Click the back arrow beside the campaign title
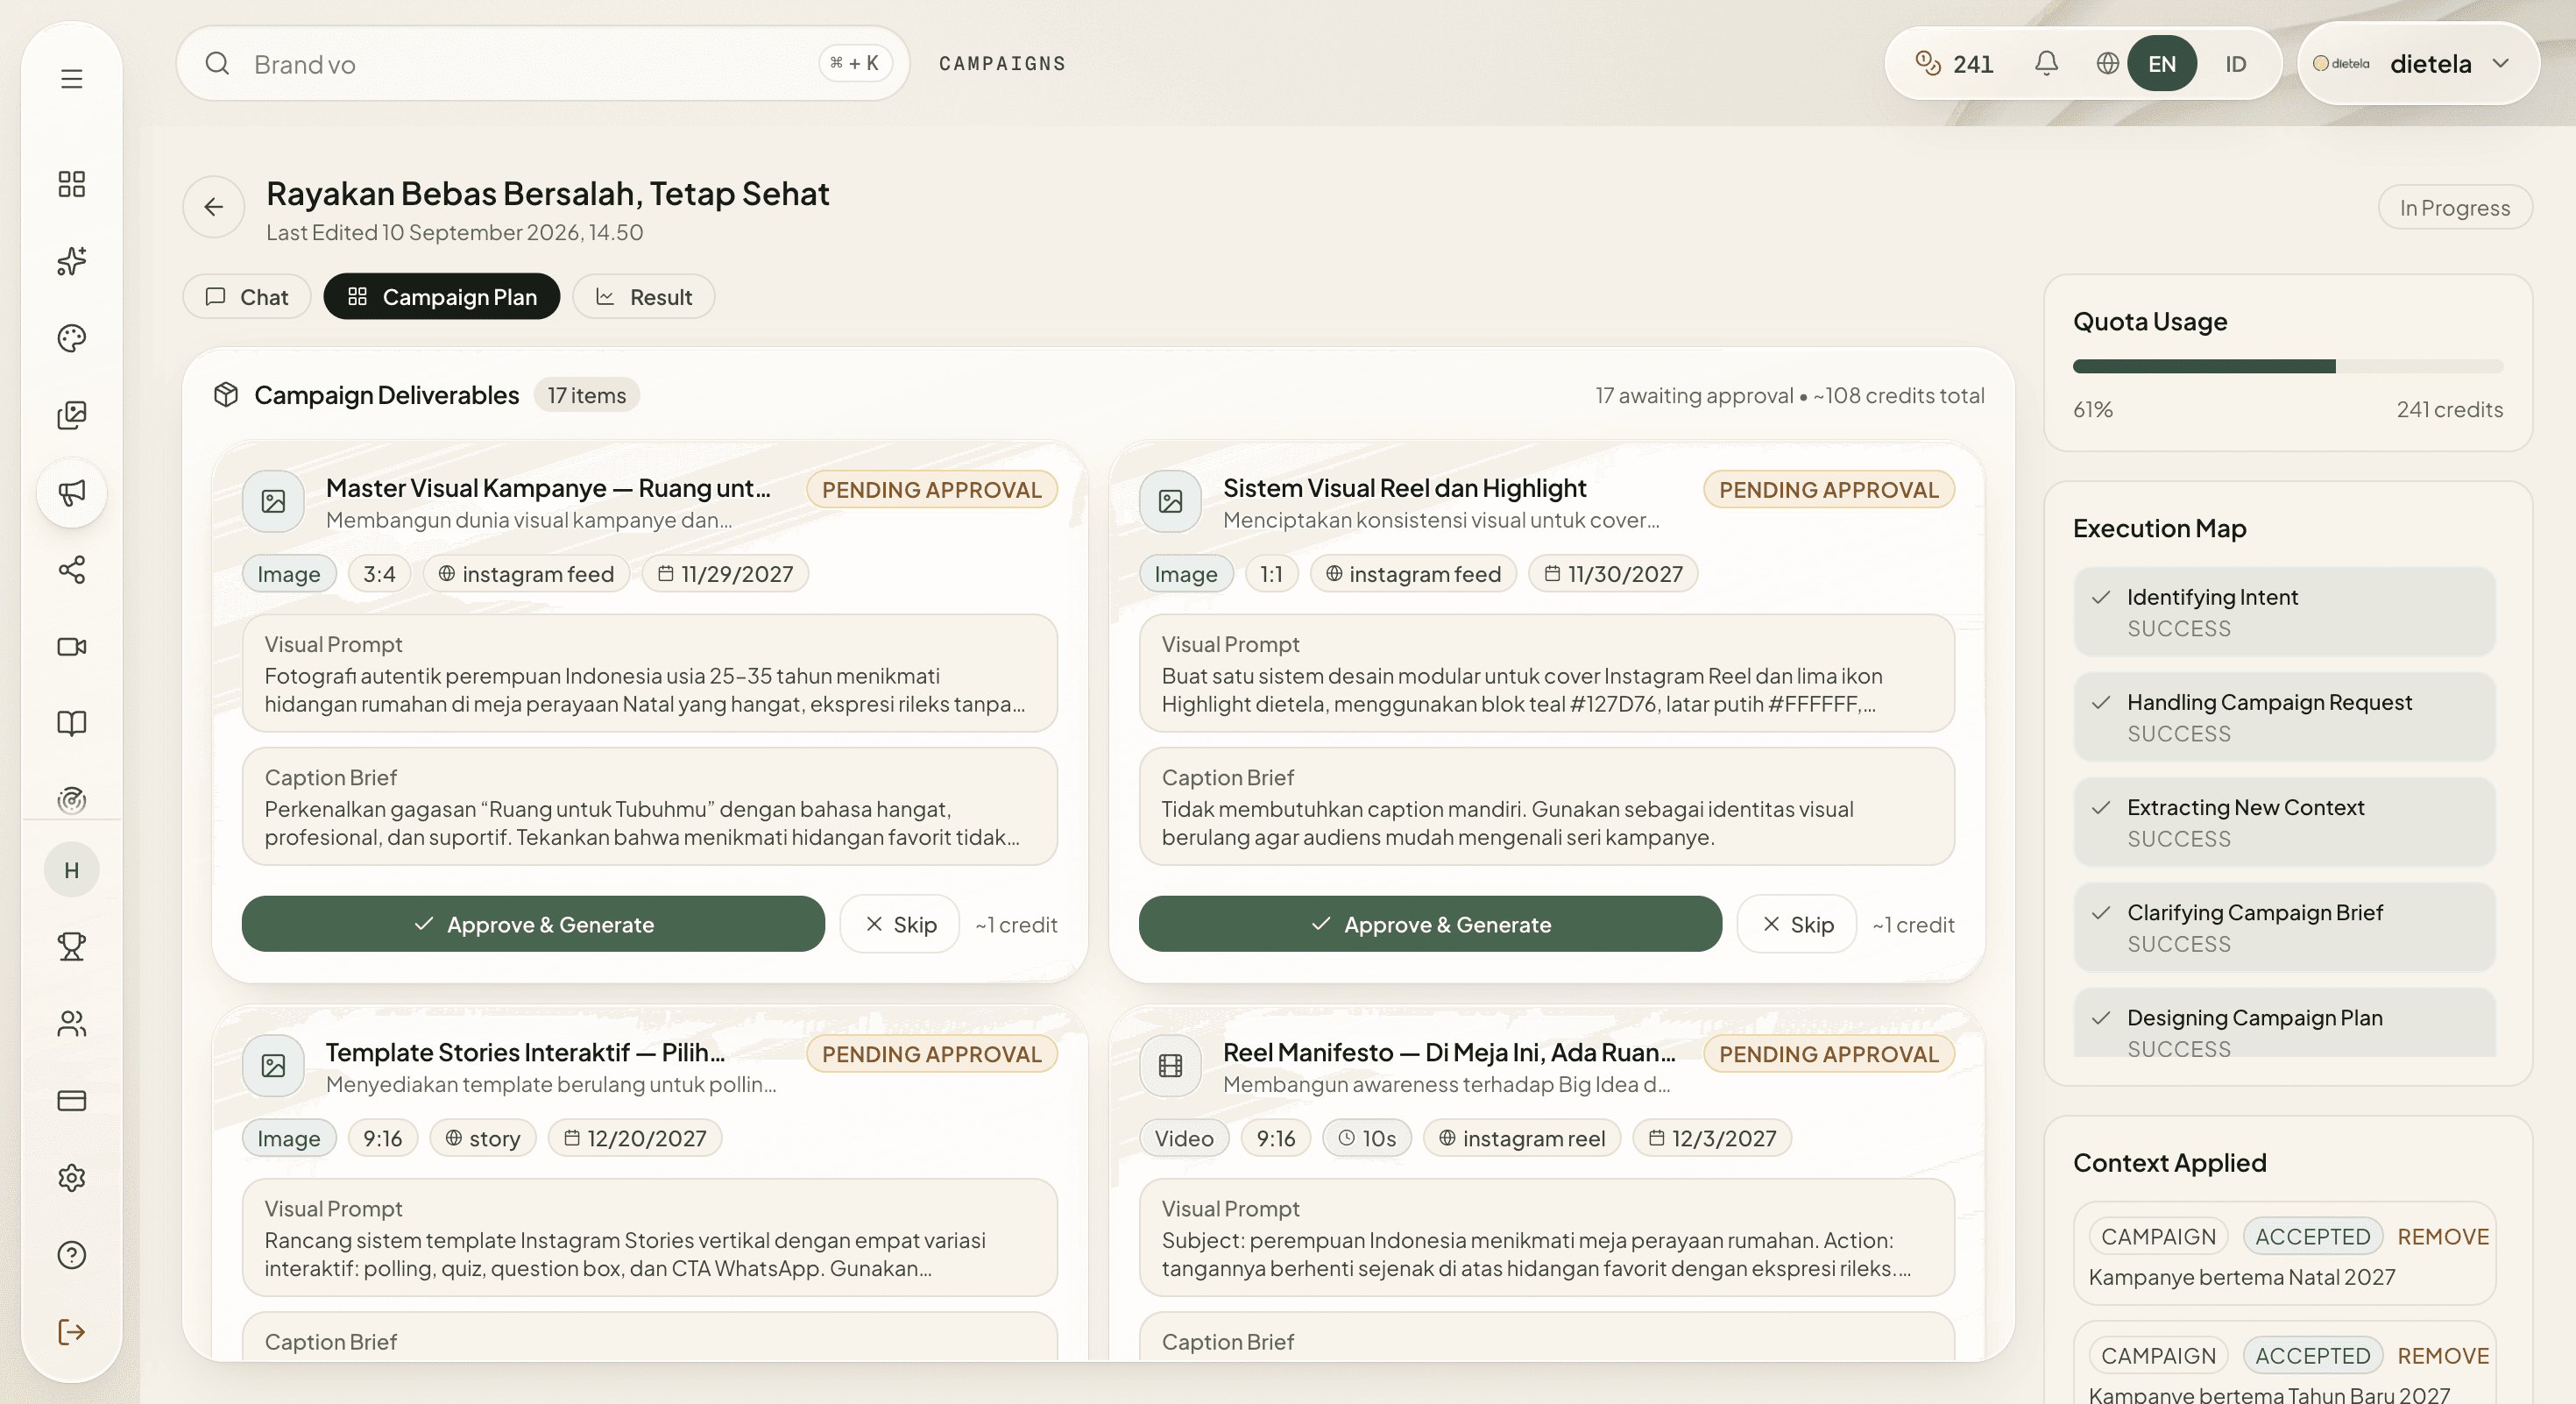This screenshot has height=1404, width=2576. click(x=213, y=207)
